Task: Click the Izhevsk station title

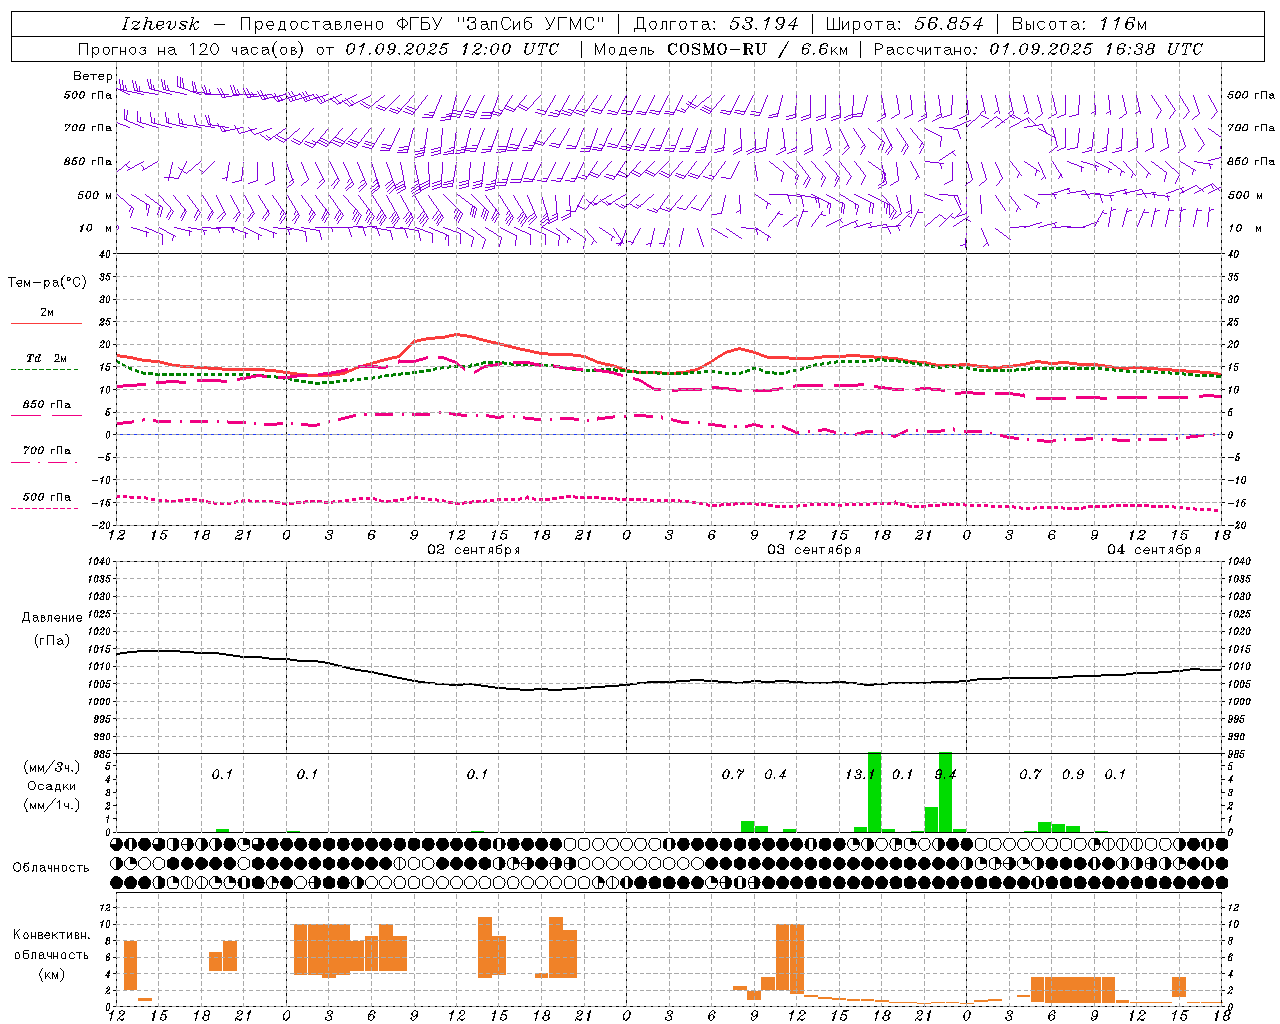Action: coord(160,24)
